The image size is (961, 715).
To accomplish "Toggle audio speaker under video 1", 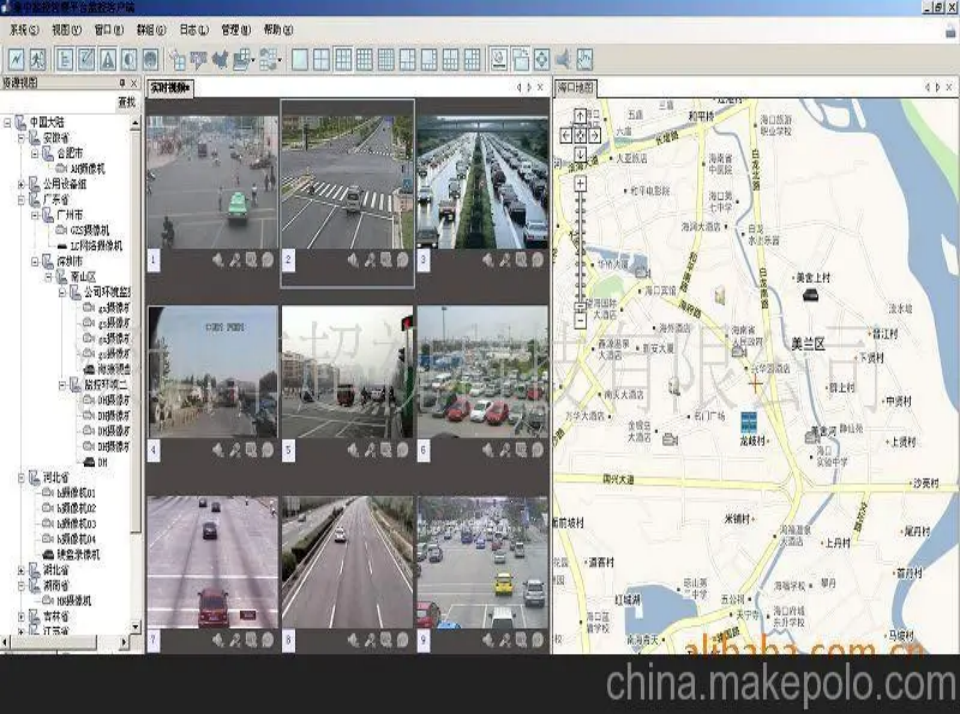I will coord(217,260).
